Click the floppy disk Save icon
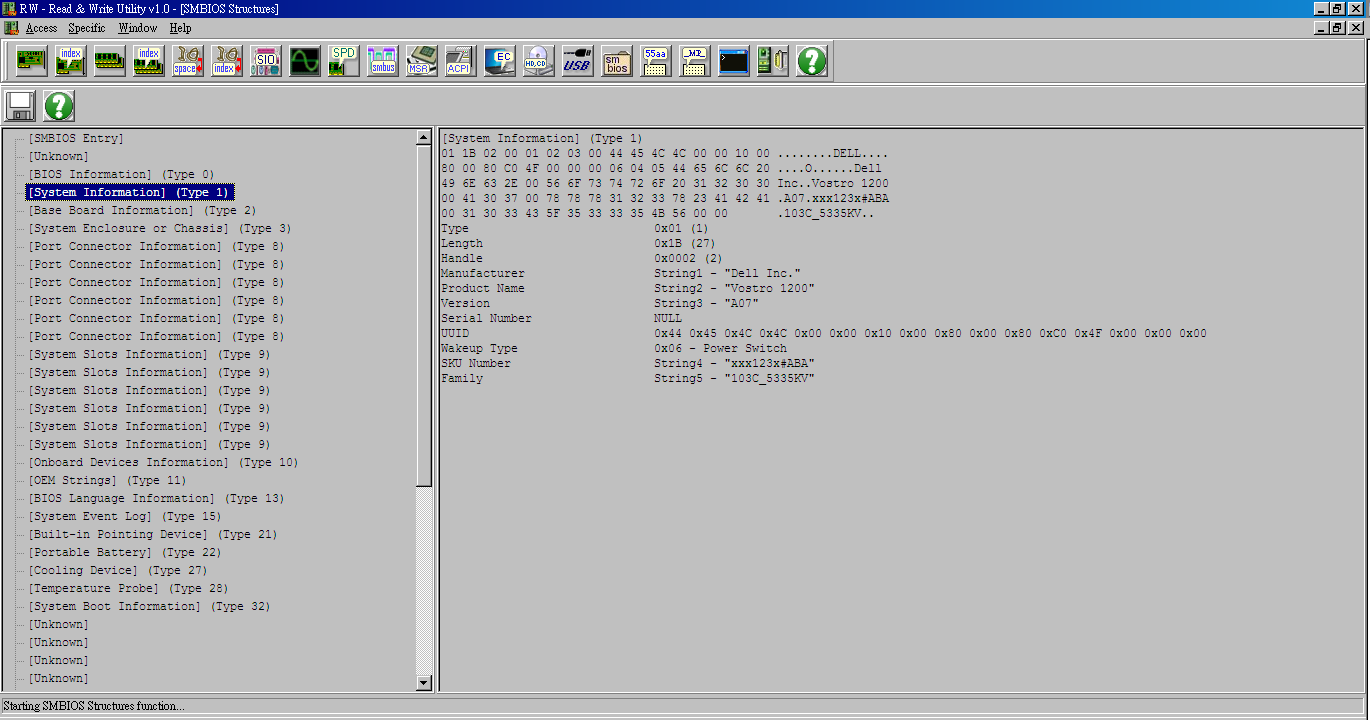Viewport: 1370px width, 720px height. click(21, 105)
